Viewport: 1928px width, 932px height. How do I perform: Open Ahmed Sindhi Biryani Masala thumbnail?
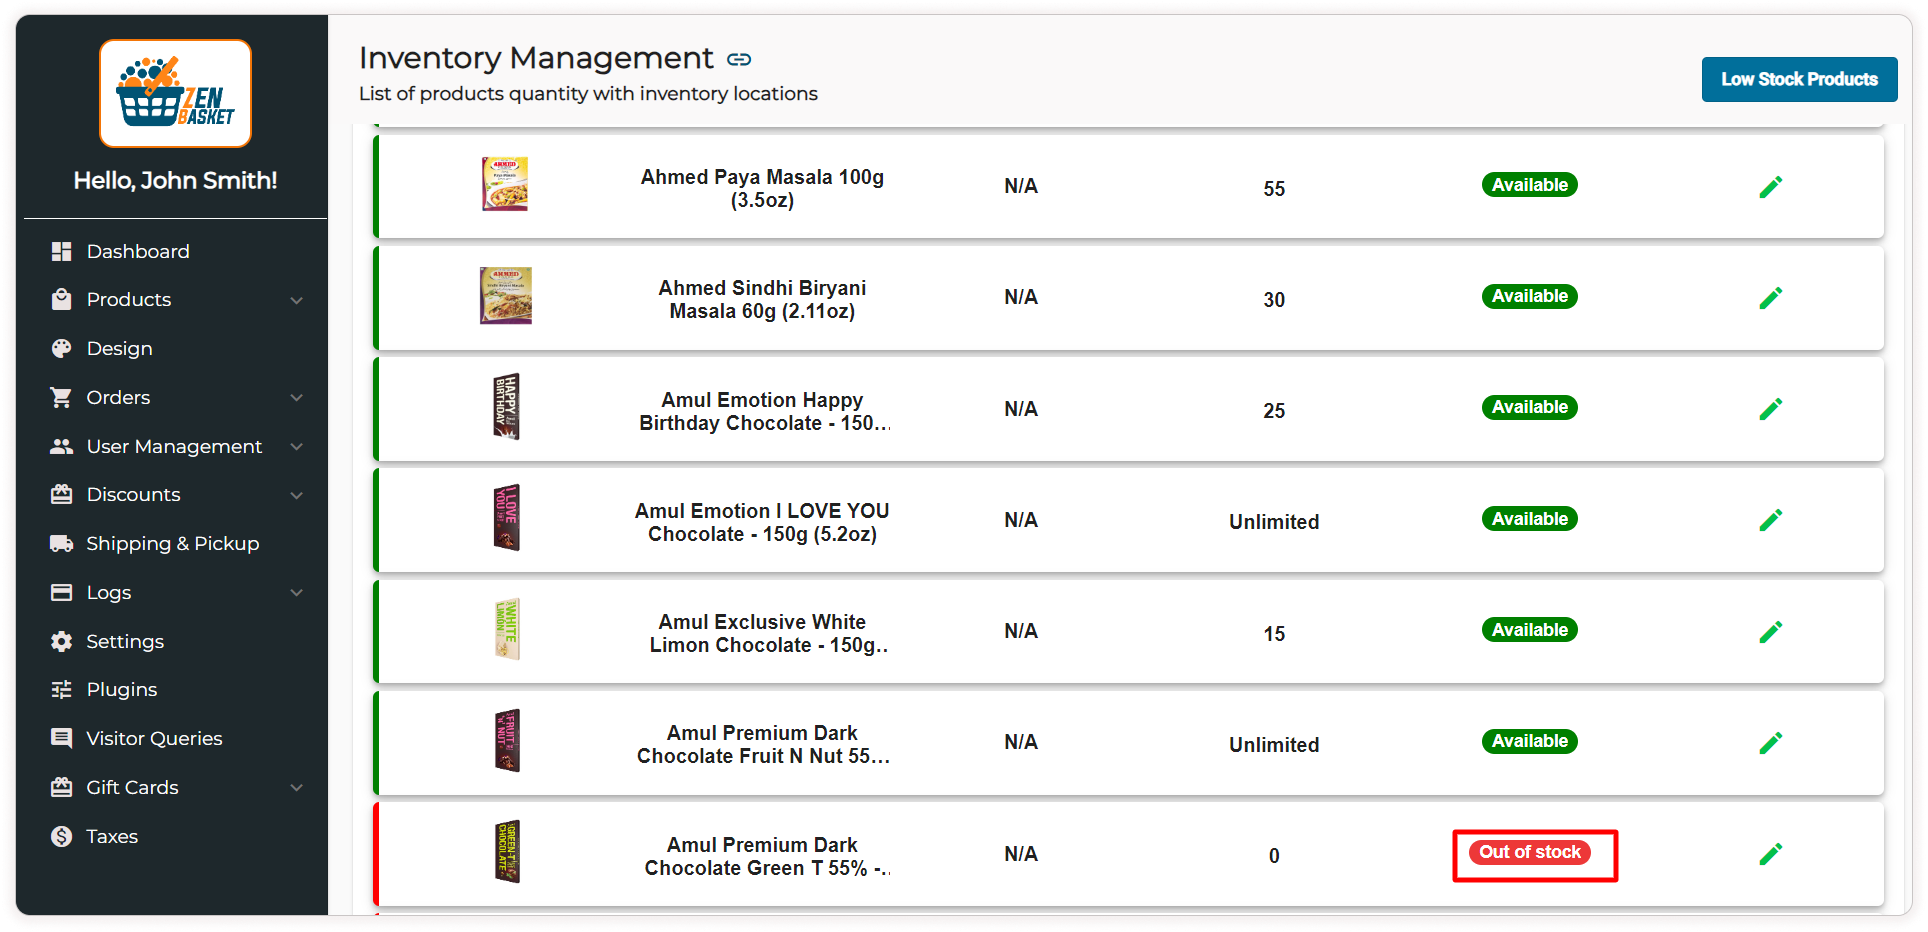coord(505,295)
